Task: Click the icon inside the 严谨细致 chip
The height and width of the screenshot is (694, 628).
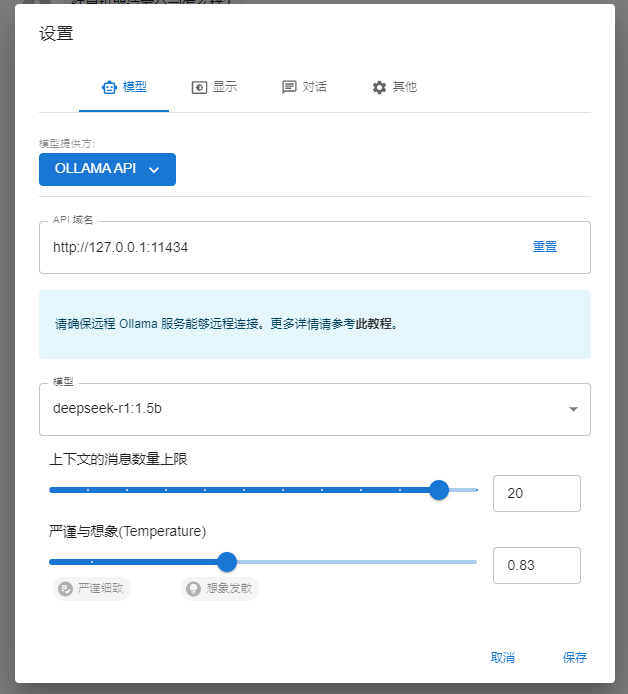Action: (x=65, y=589)
